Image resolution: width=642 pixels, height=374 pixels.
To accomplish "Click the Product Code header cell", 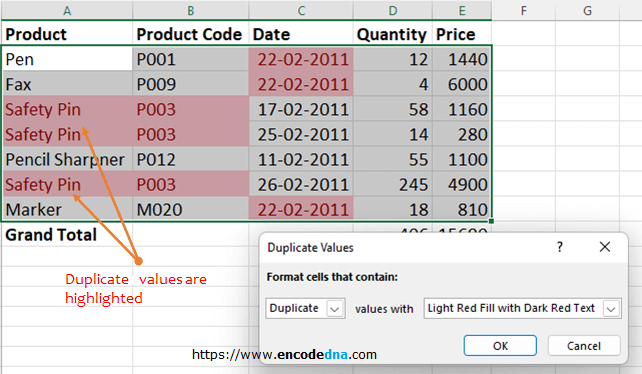I will pyautogui.click(x=191, y=34).
